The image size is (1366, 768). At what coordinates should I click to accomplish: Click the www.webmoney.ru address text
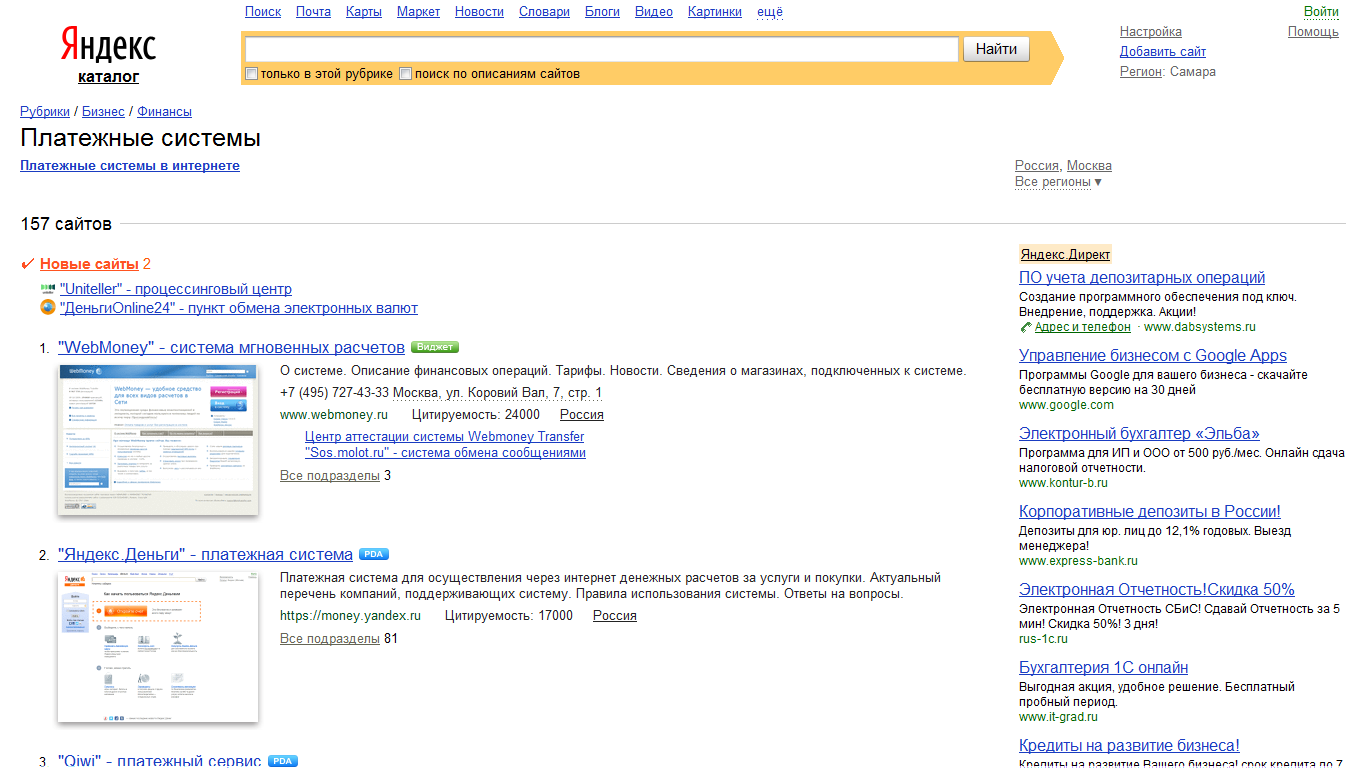[334, 415]
